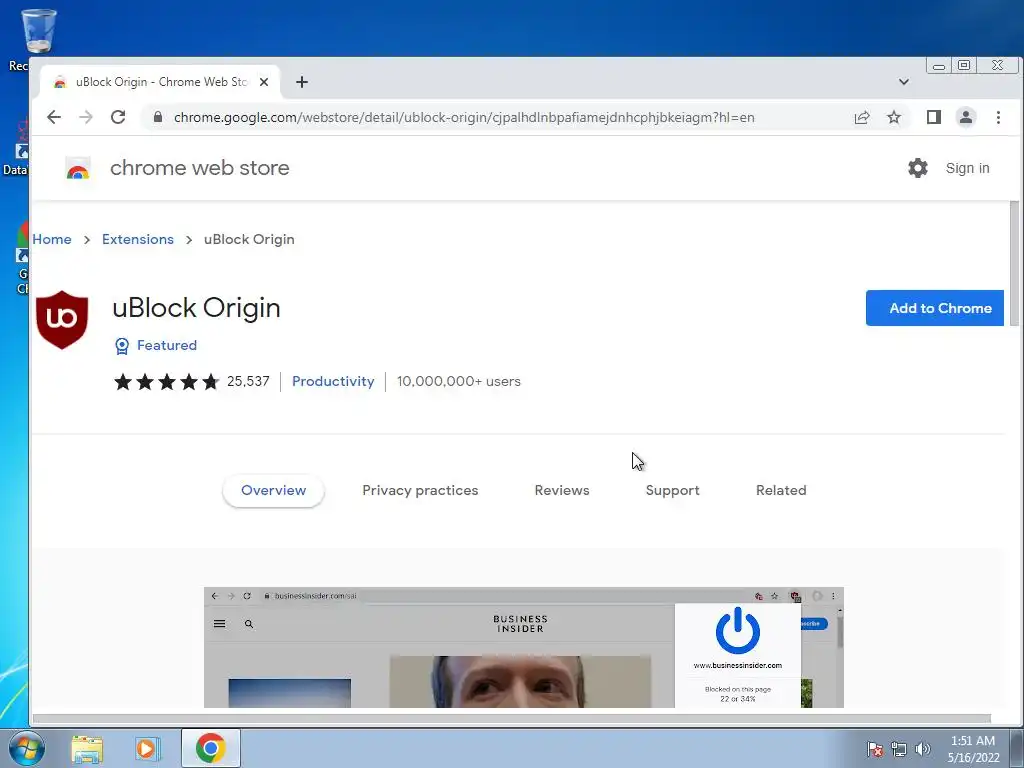
Task: Click the five-star rating
Action: (x=167, y=381)
